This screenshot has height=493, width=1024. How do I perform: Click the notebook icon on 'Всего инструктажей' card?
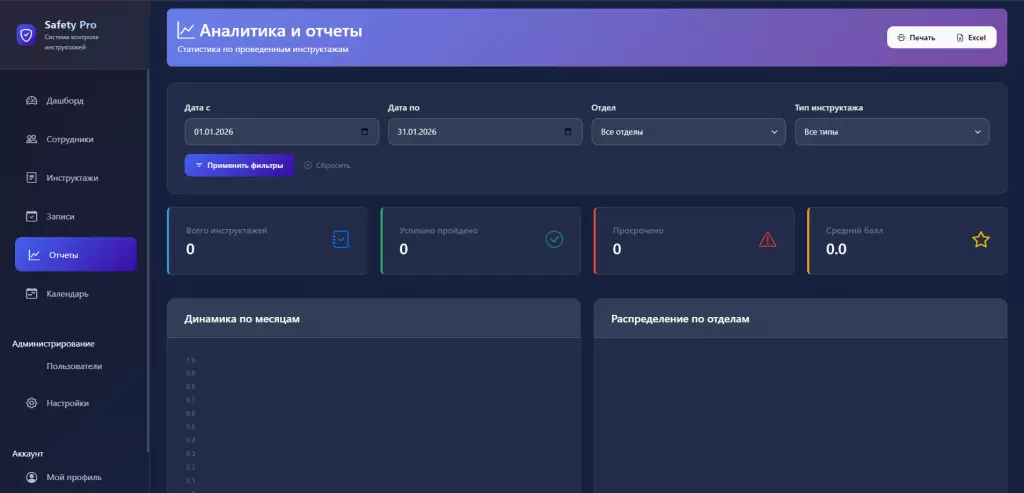click(340, 239)
